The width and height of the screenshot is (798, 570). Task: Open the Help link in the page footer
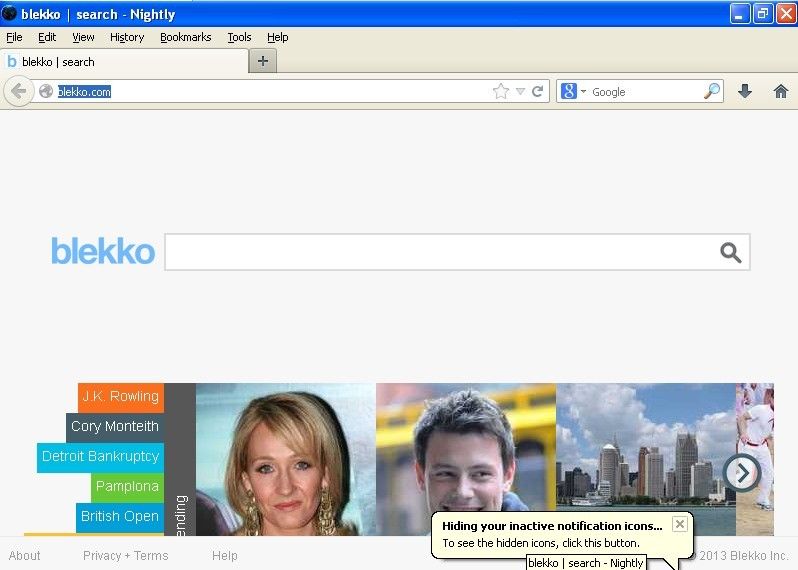(224, 555)
